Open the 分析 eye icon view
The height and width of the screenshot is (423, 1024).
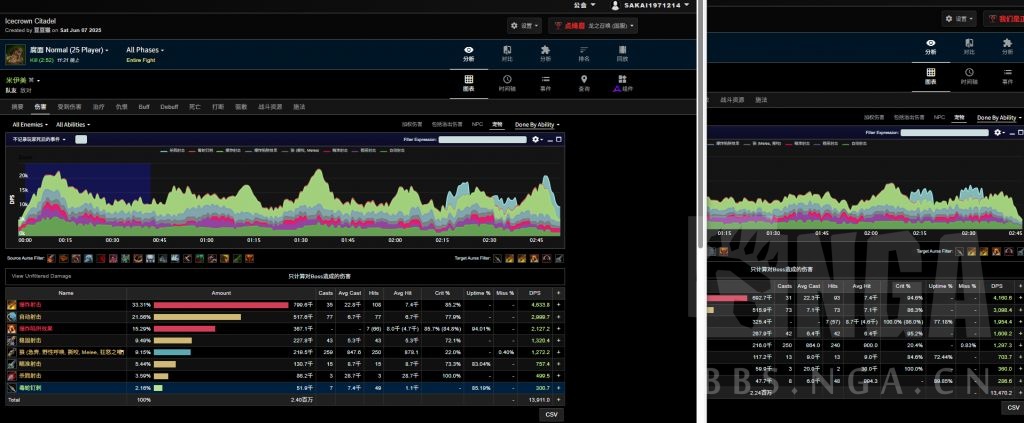click(x=469, y=52)
